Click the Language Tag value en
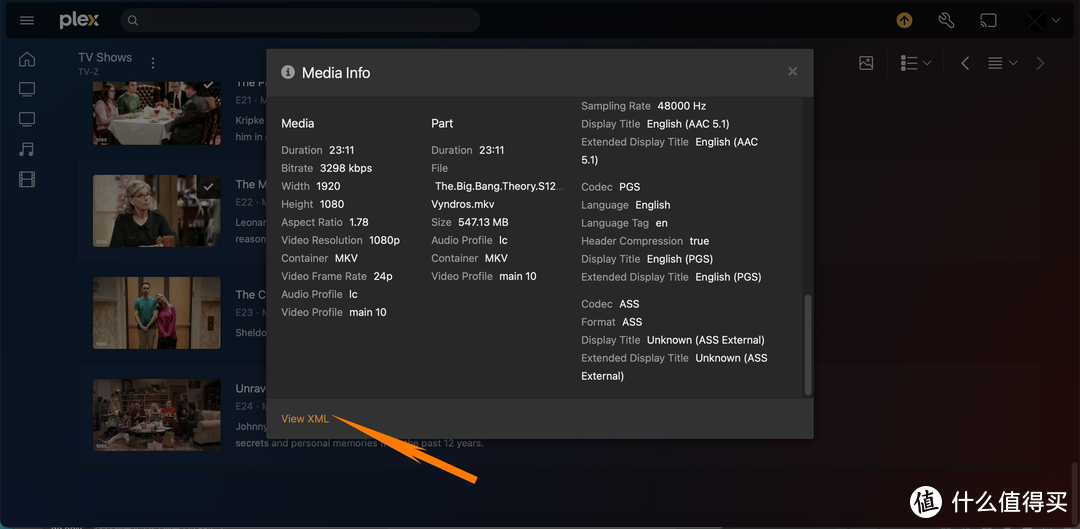The width and height of the screenshot is (1080, 529). pyautogui.click(x=662, y=223)
